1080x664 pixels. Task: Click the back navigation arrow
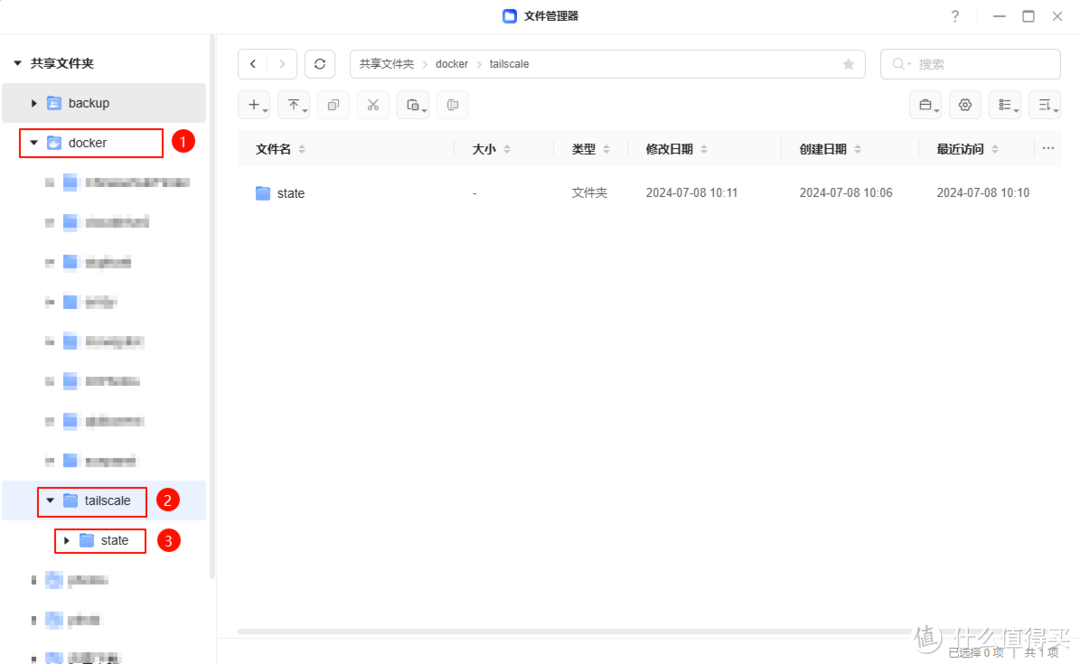(x=253, y=63)
